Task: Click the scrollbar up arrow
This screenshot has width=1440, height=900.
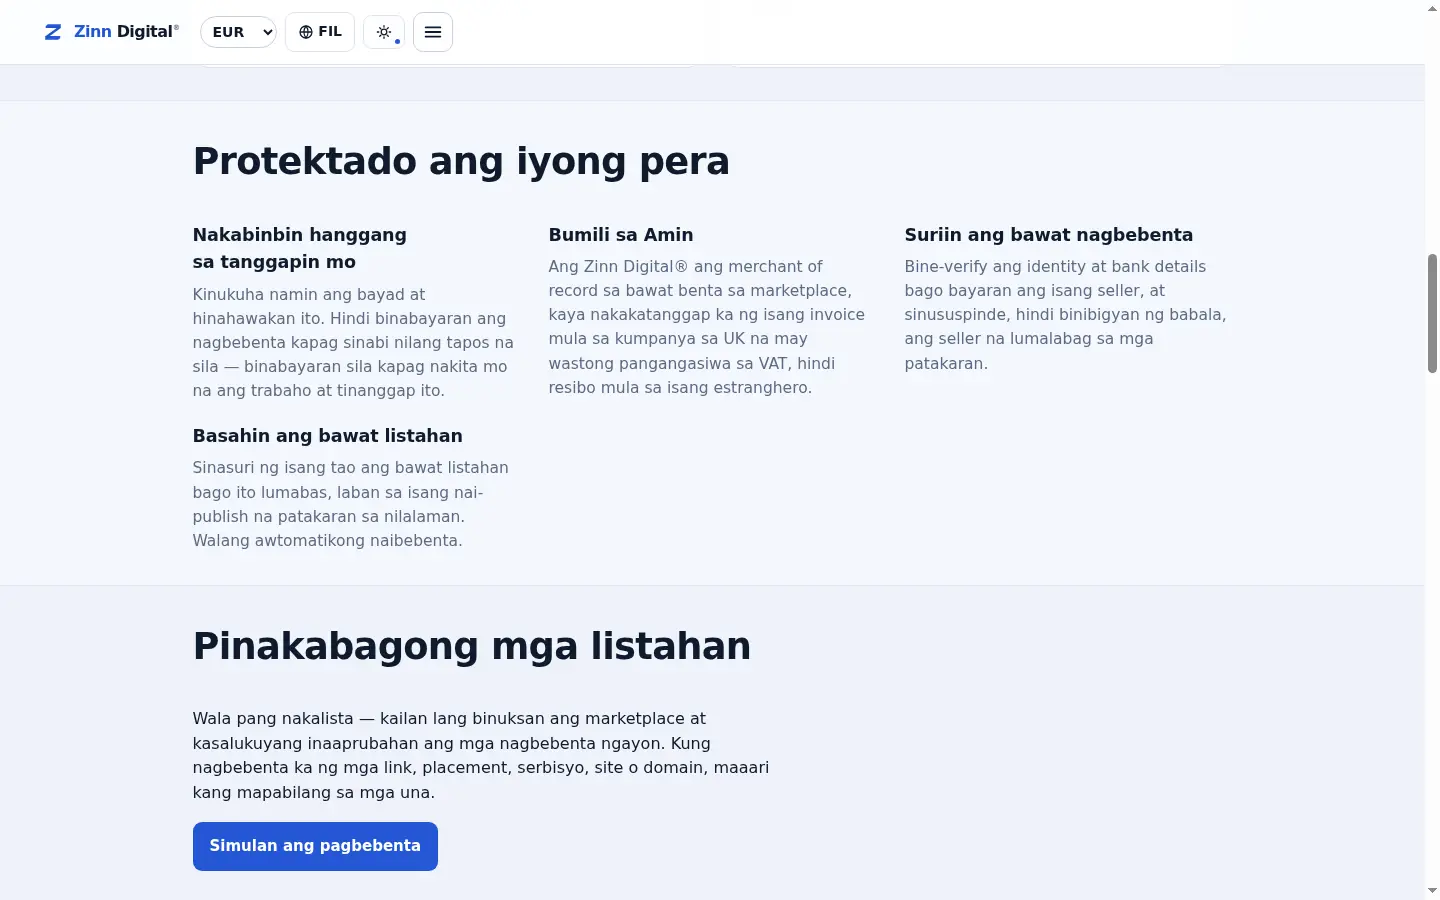Action: (1432, 8)
